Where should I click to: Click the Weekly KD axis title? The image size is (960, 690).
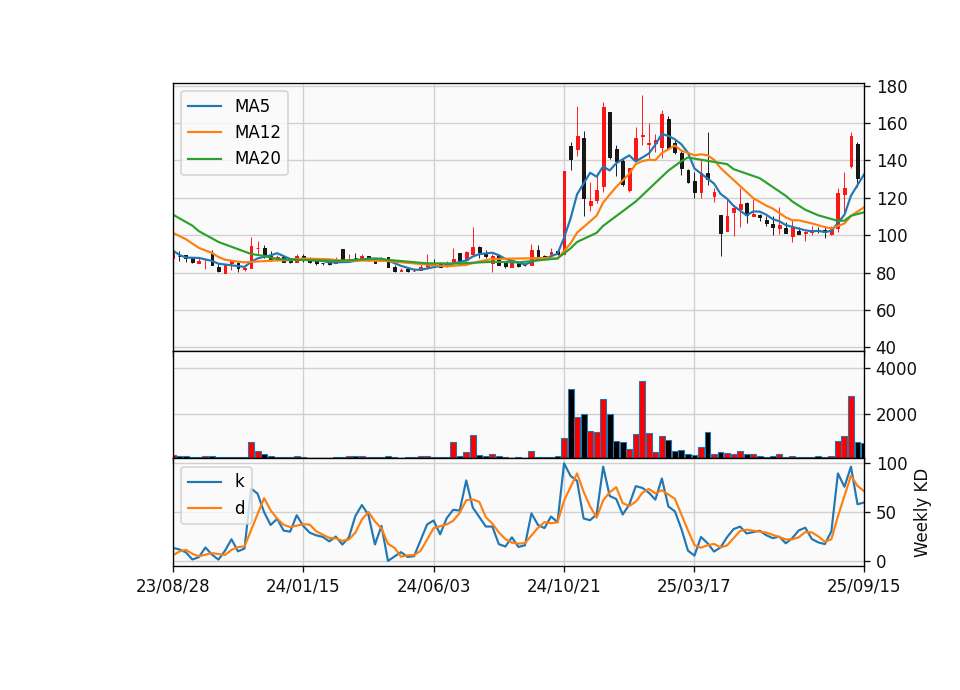[x=921, y=514]
